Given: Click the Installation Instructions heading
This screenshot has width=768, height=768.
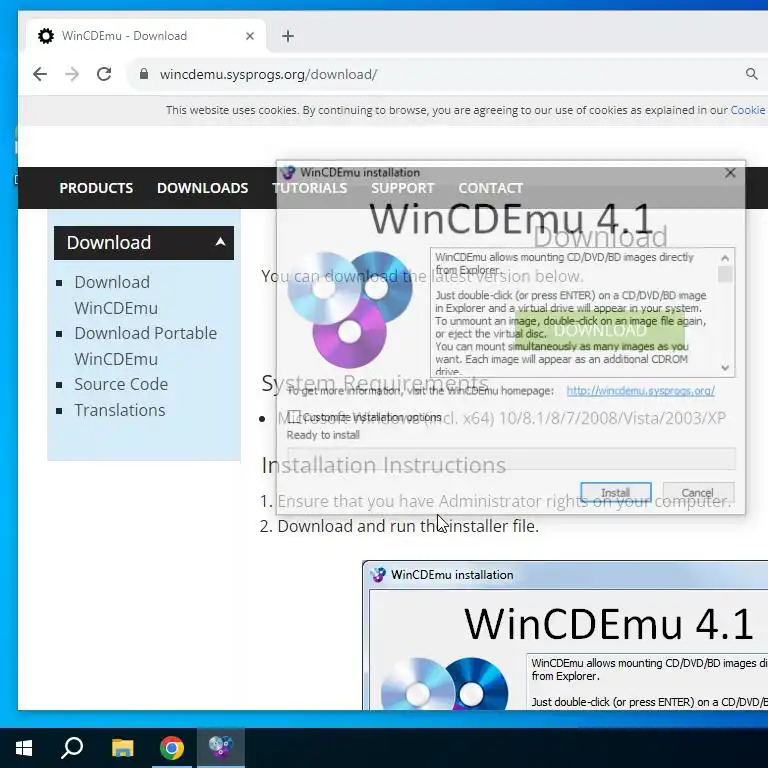Looking at the screenshot, I should [x=384, y=465].
